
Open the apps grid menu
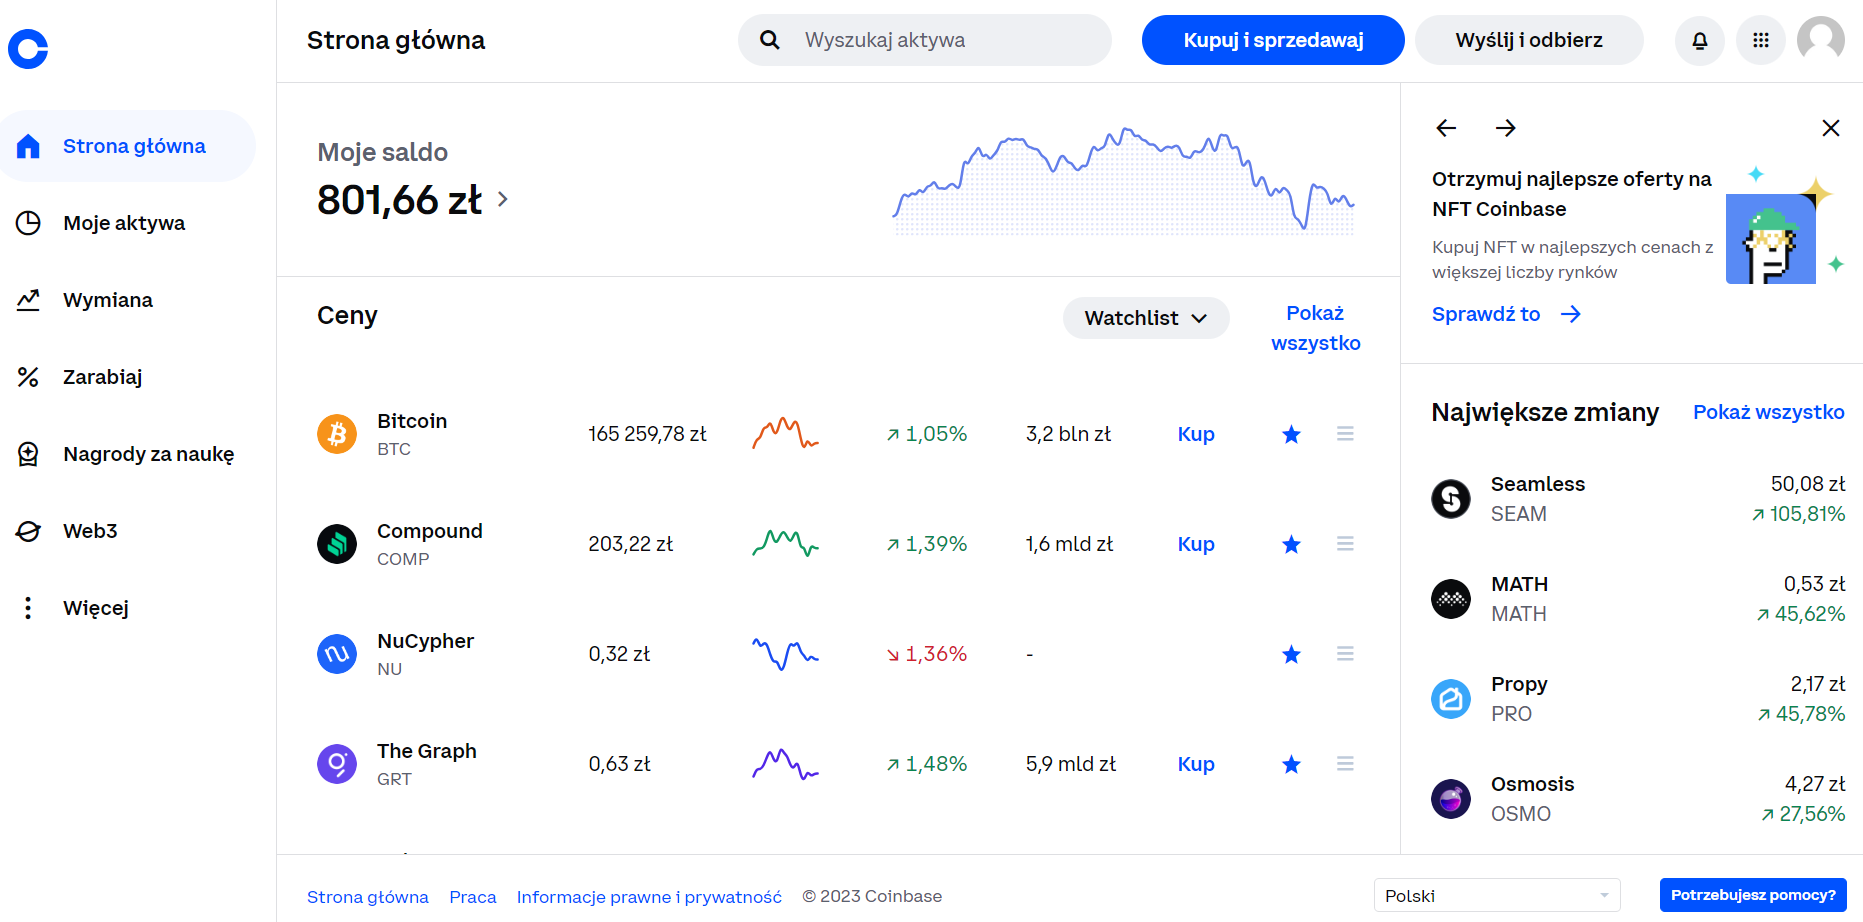(1760, 40)
